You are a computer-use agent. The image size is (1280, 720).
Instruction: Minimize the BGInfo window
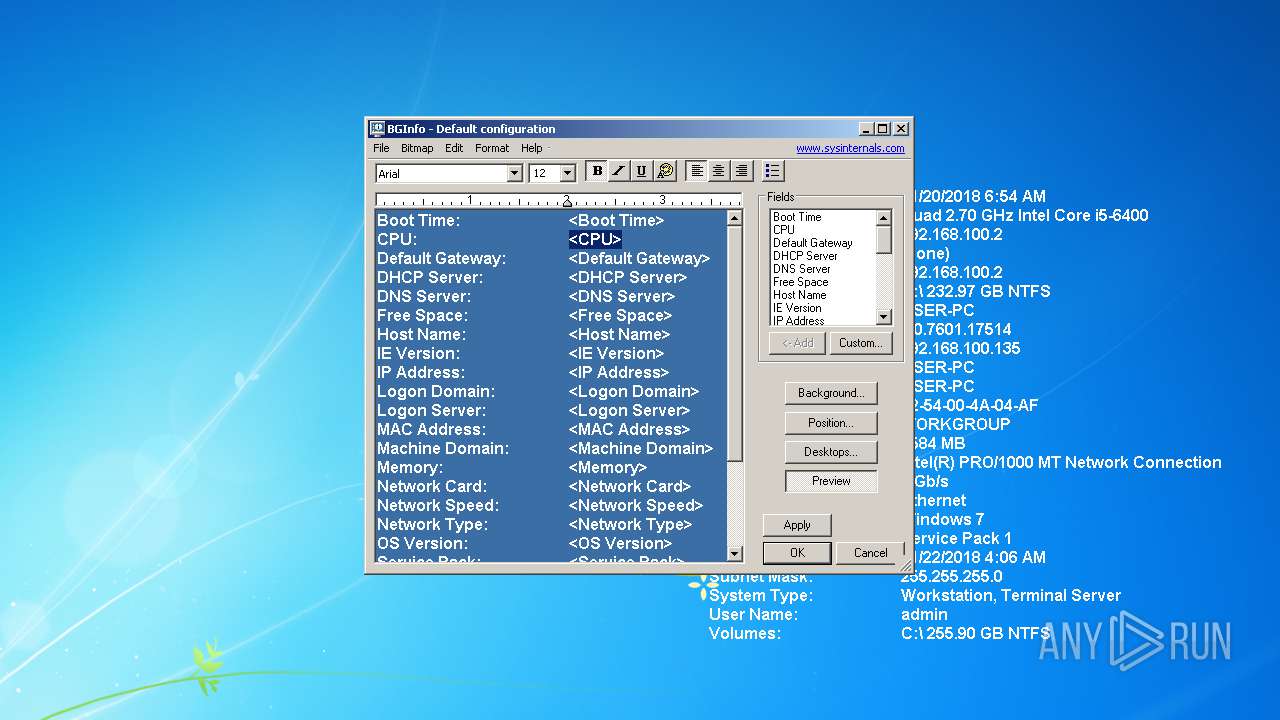tap(866, 128)
